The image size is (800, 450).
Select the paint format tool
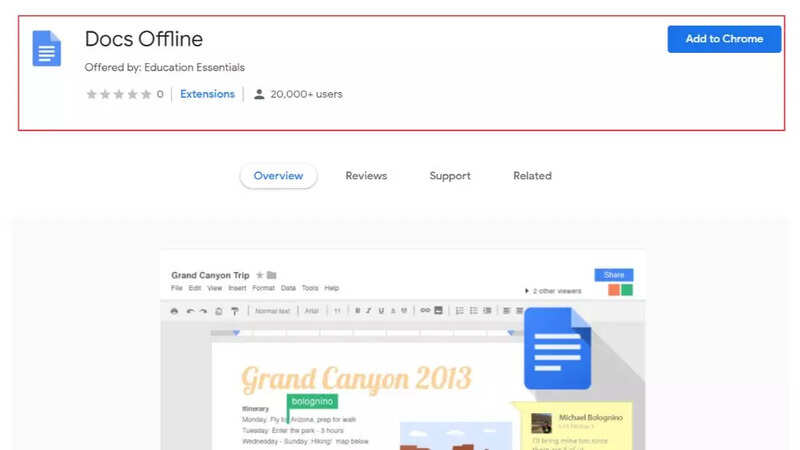click(235, 311)
